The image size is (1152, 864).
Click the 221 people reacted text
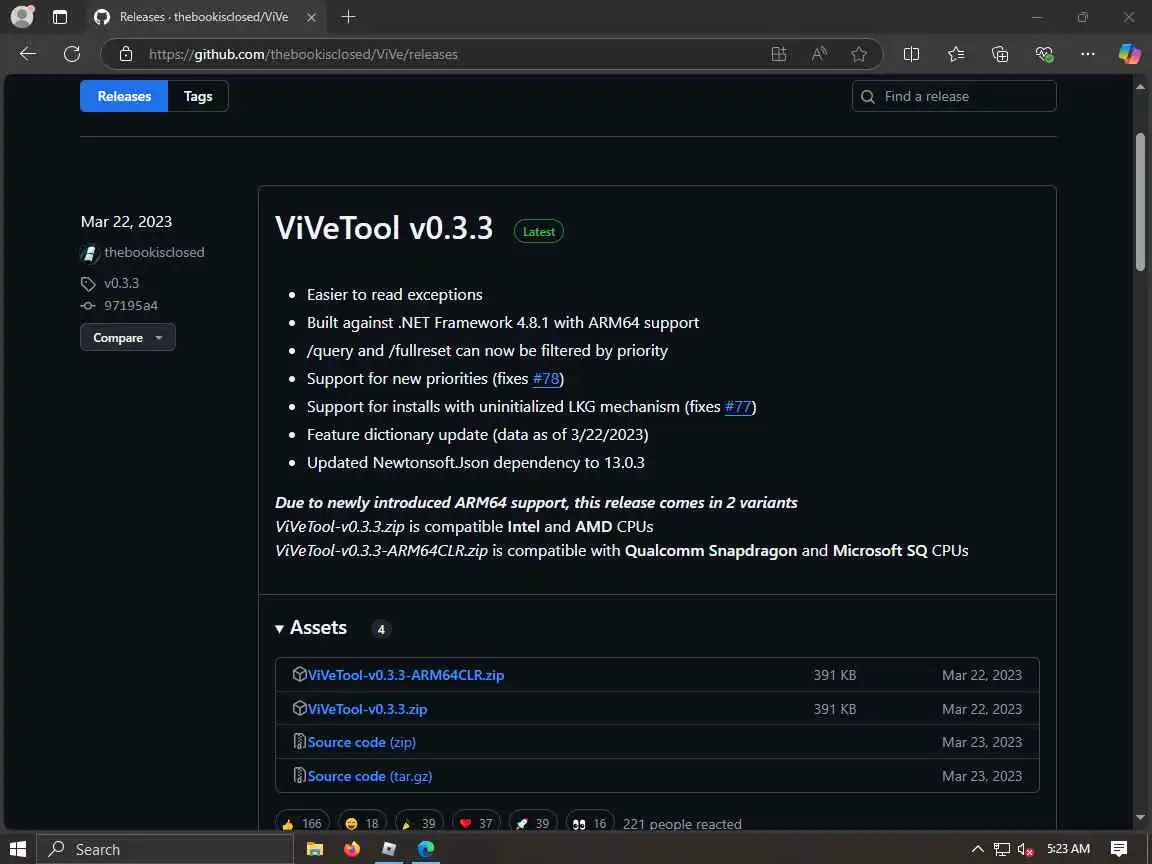coord(682,824)
